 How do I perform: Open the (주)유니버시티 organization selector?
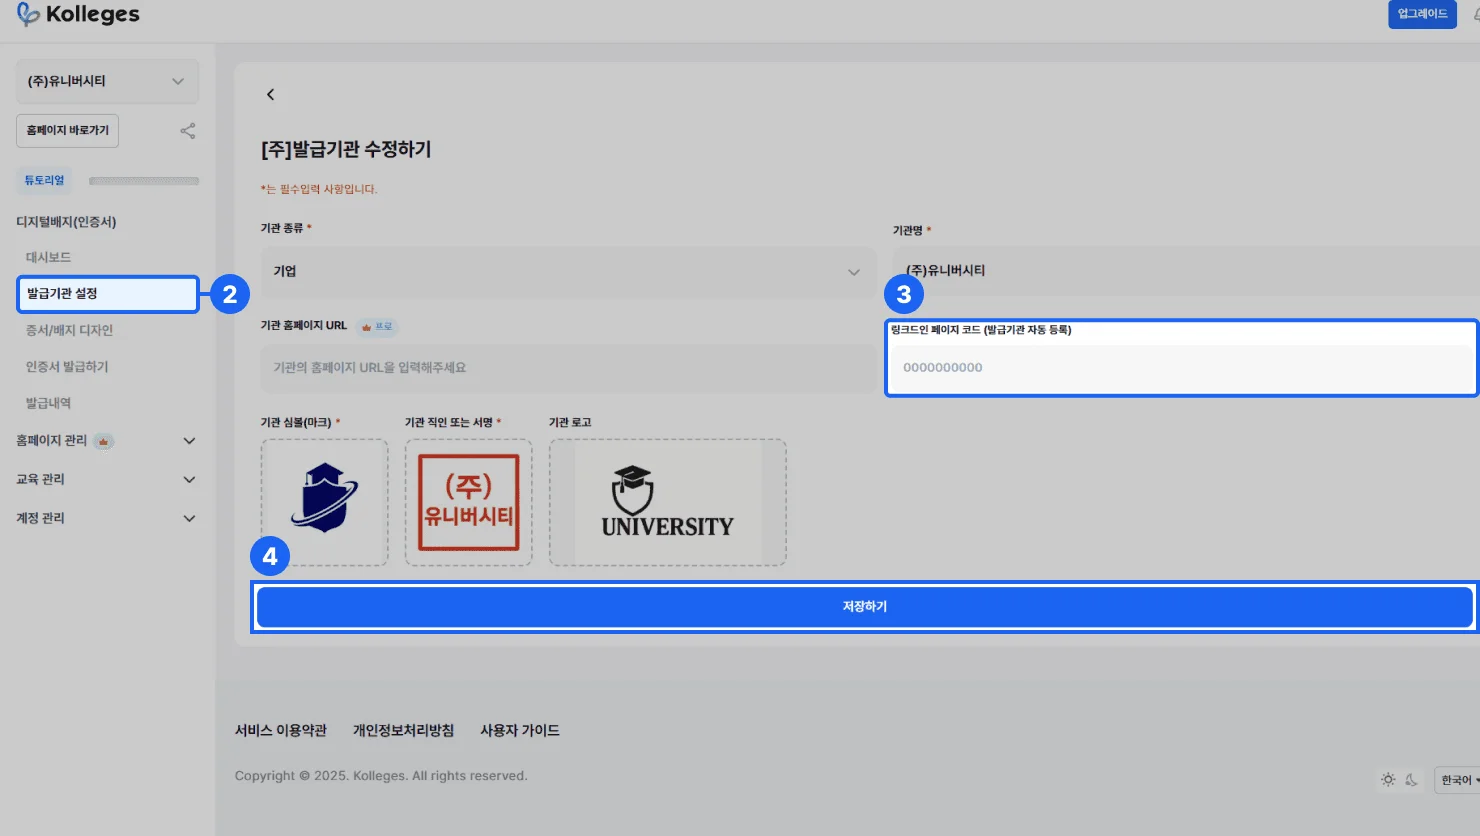coord(107,81)
